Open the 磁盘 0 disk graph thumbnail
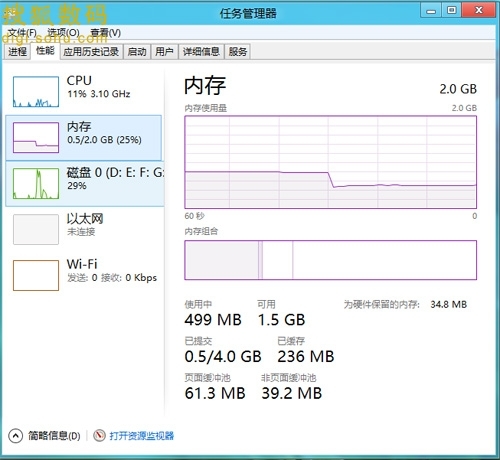The width and height of the screenshot is (500, 460). (36, 183)
